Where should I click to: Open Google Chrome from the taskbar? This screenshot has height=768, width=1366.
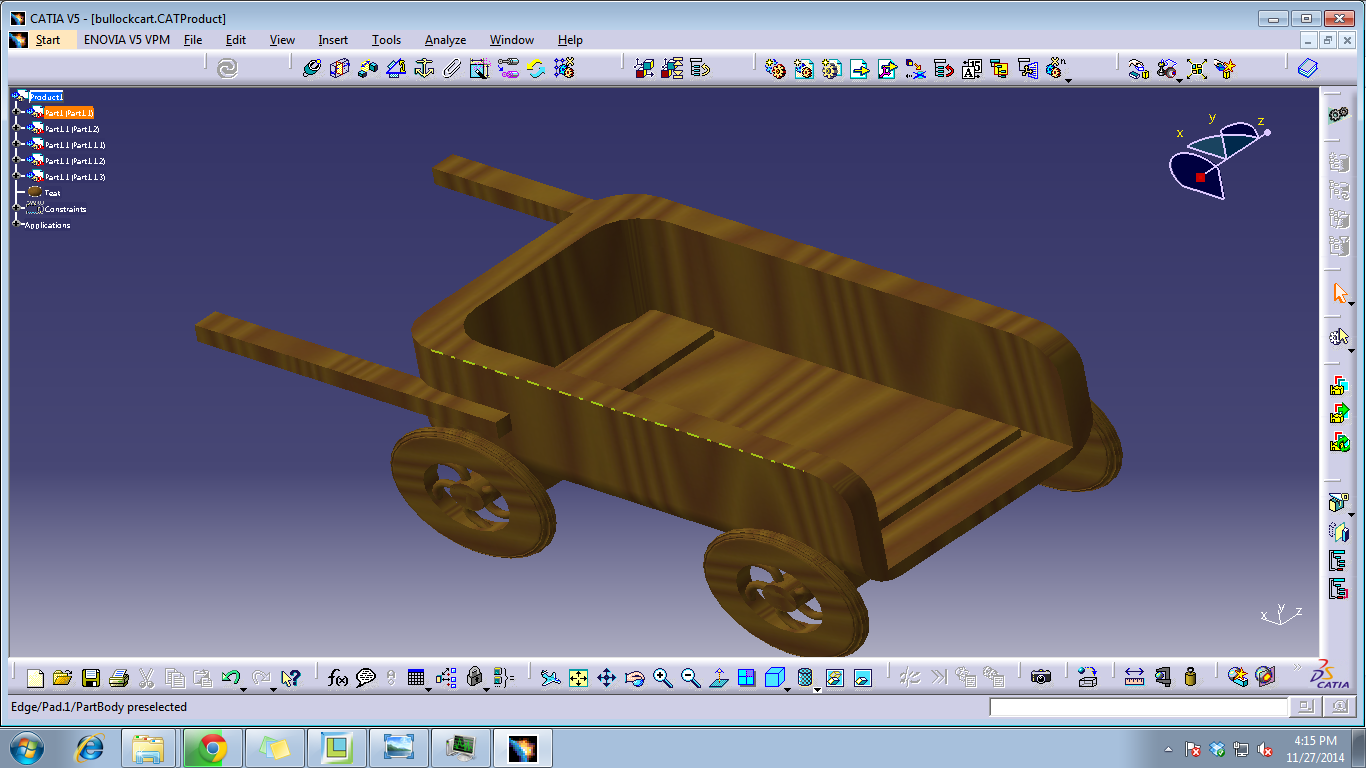(x=212, y=748)
